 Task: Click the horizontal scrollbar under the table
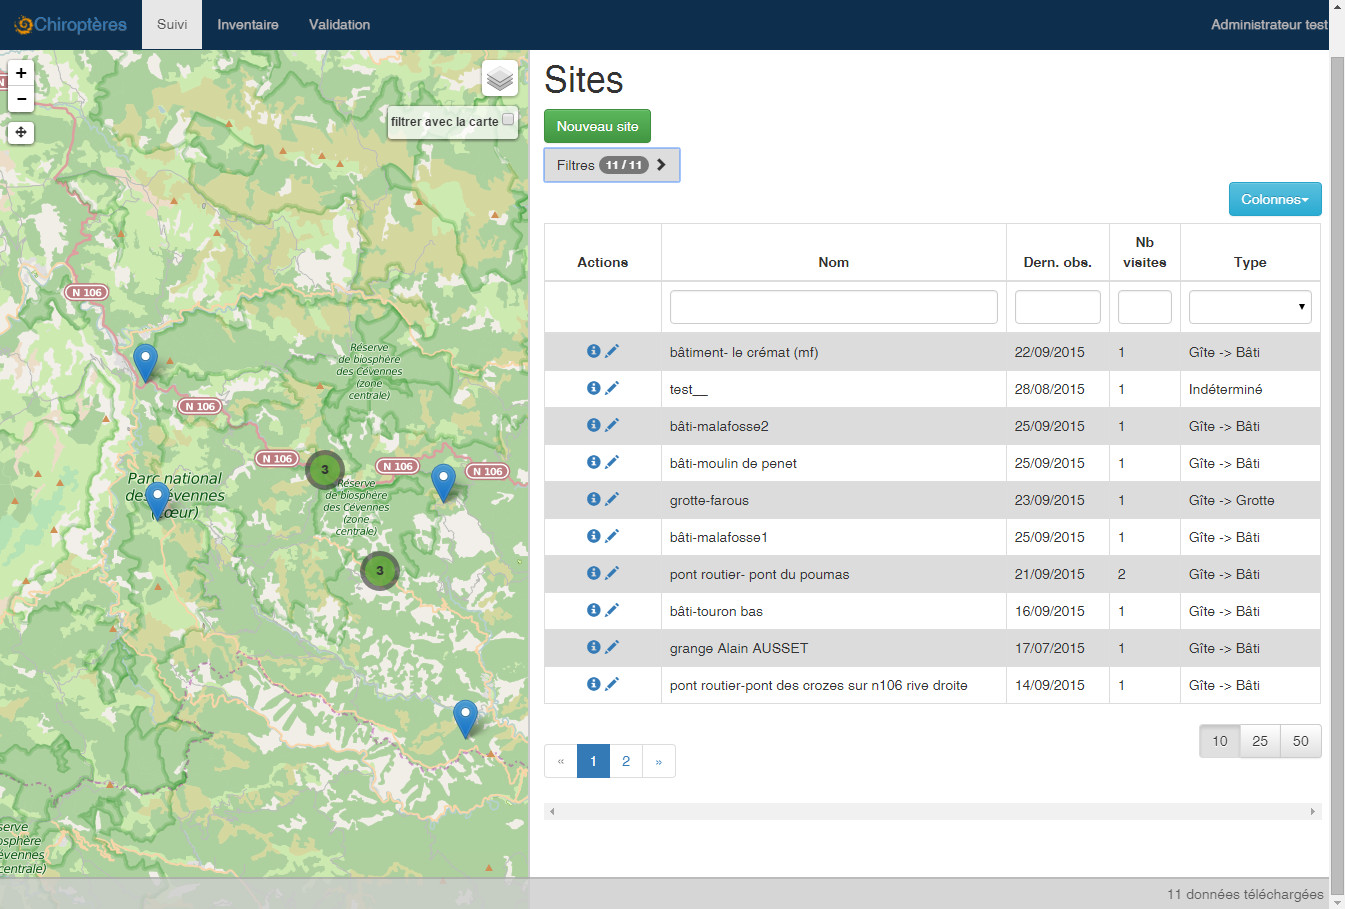[x=932, y=811]
